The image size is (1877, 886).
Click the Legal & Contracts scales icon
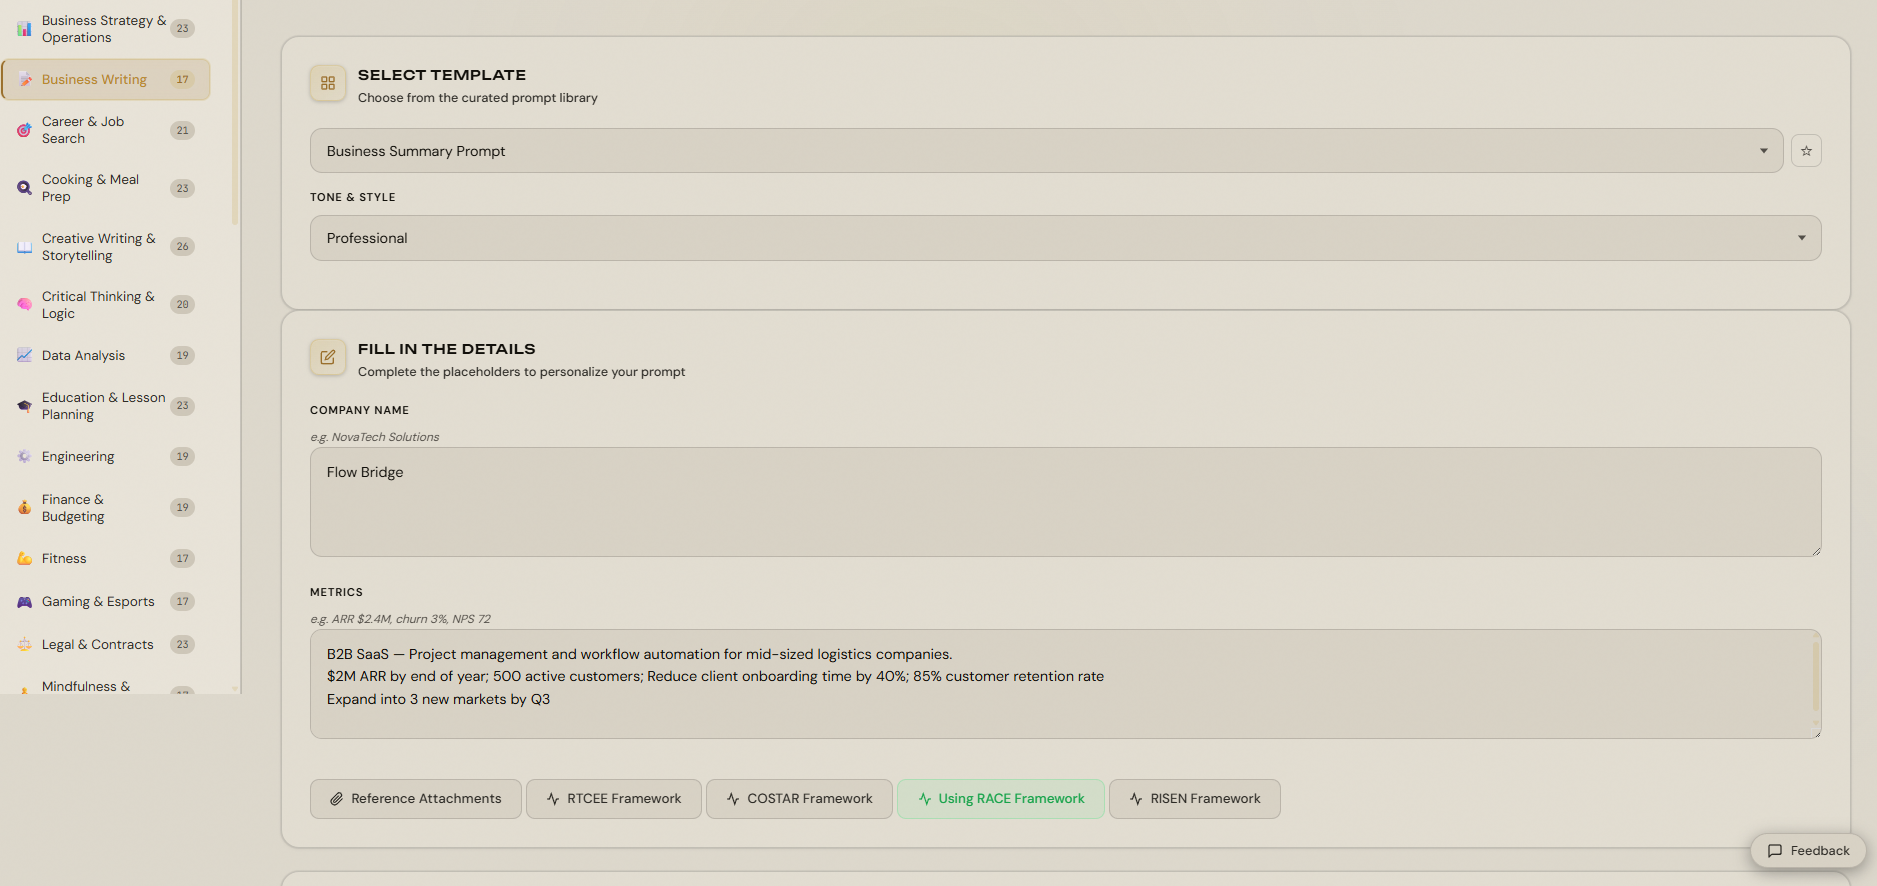pos(24,645)
